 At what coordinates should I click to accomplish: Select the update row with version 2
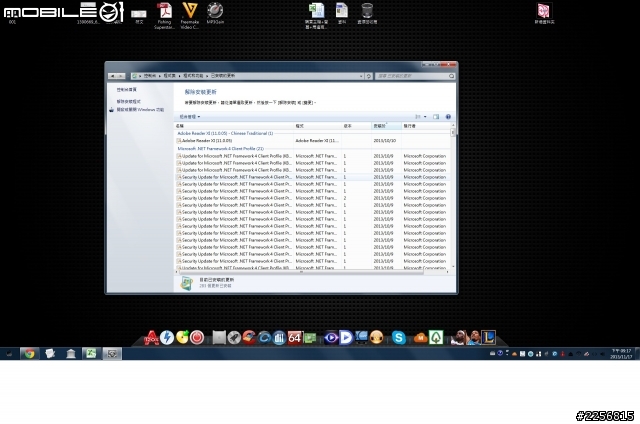[313, 198]
